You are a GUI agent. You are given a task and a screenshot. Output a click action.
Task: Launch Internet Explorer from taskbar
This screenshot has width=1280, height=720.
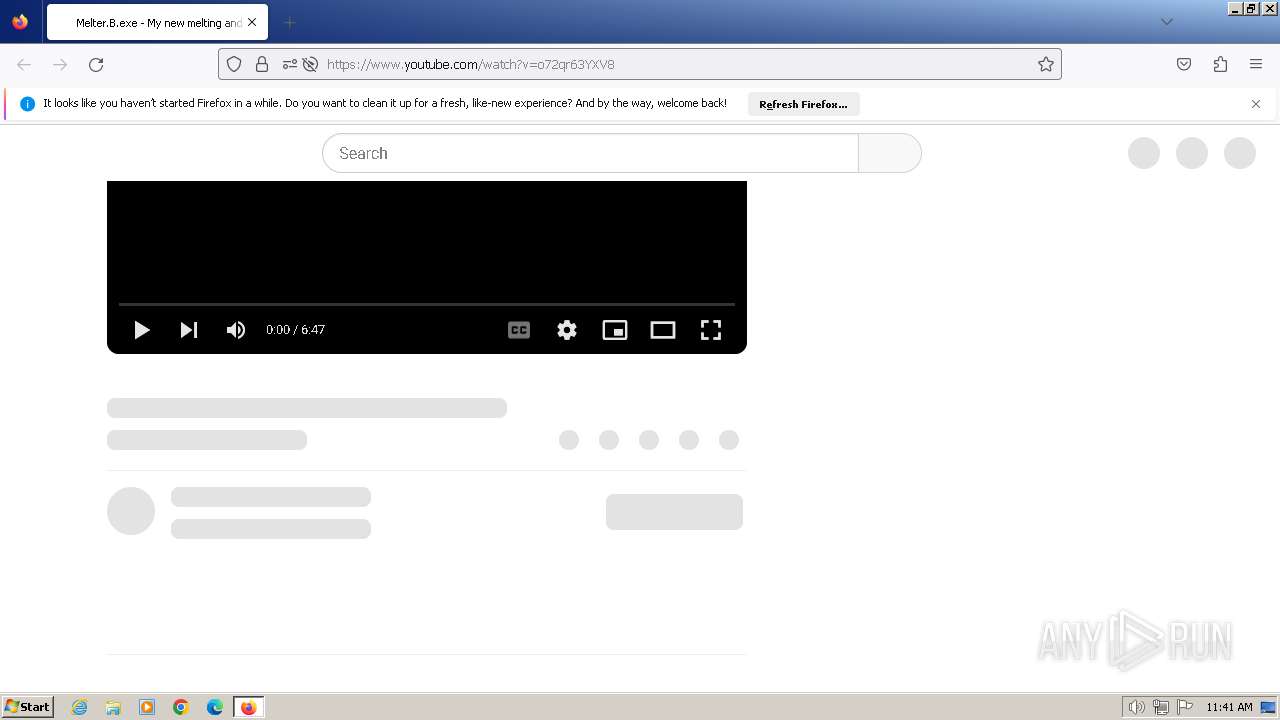point(80,707)
